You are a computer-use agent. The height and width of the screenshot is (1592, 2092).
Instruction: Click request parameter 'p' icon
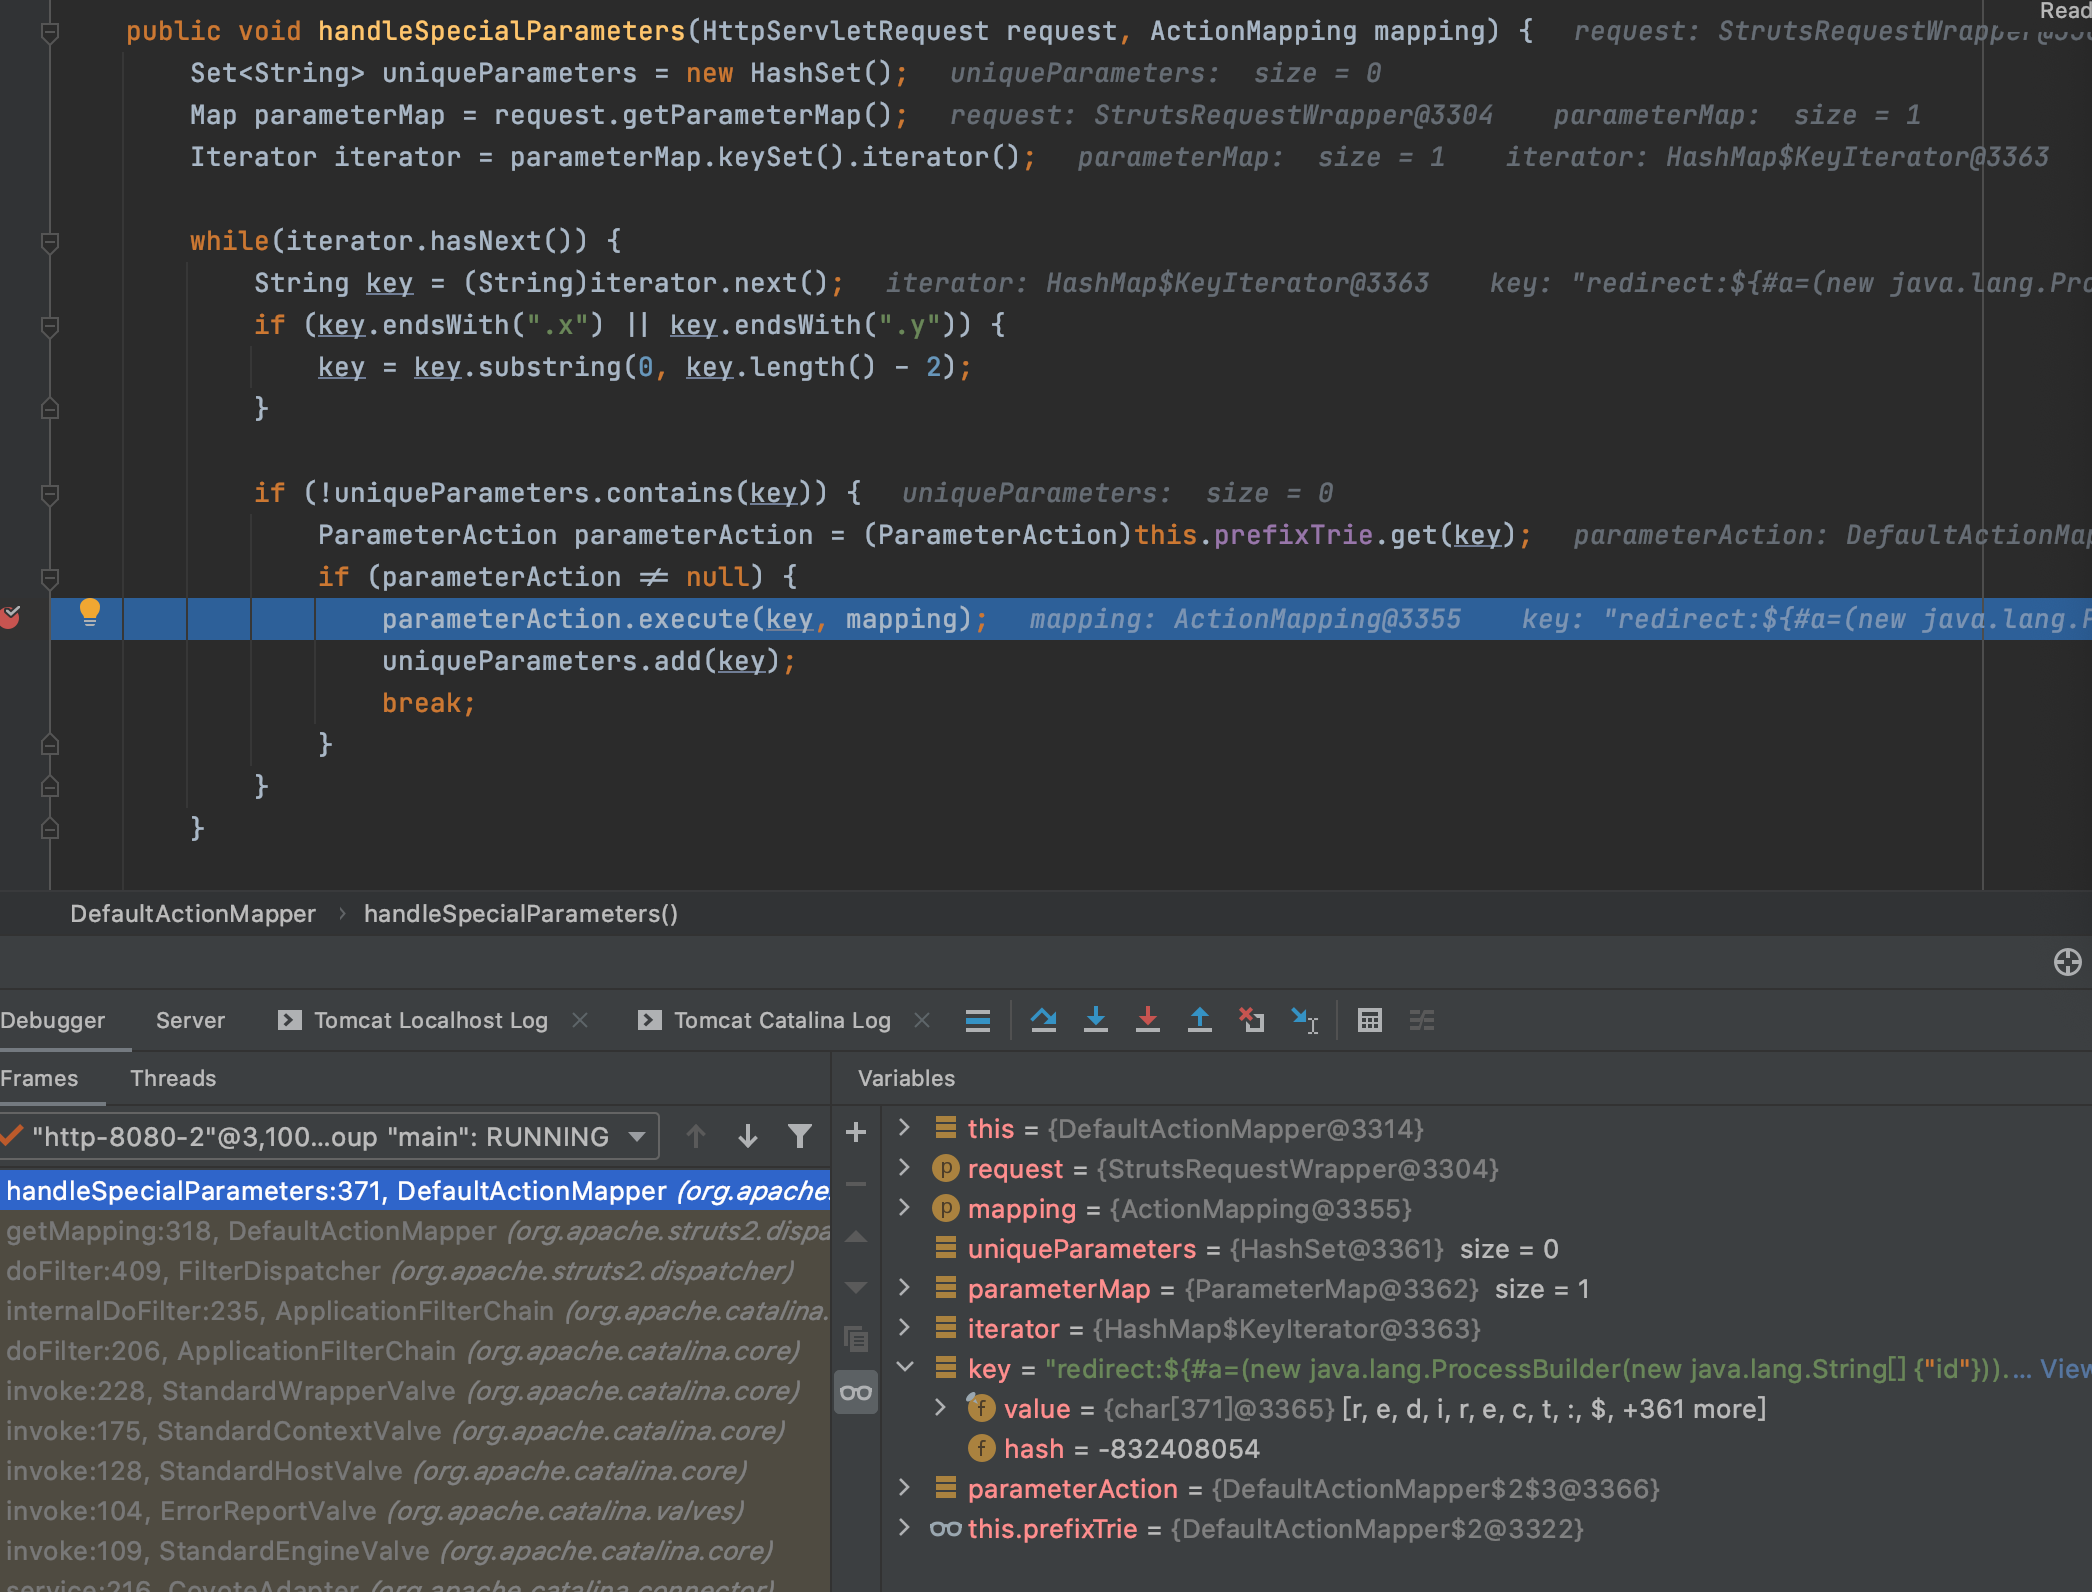coord(945,1168)
